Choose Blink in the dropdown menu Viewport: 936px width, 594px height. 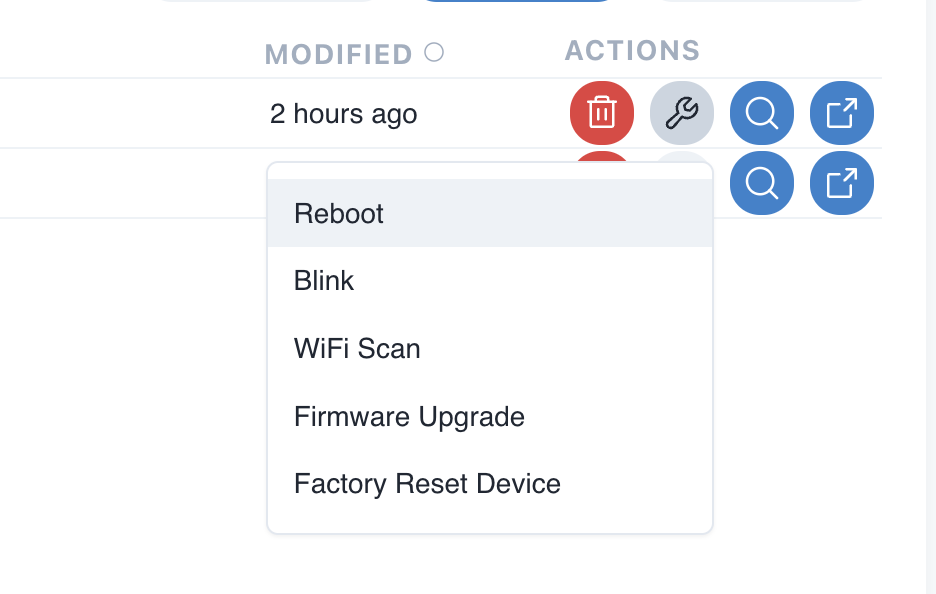324,281
